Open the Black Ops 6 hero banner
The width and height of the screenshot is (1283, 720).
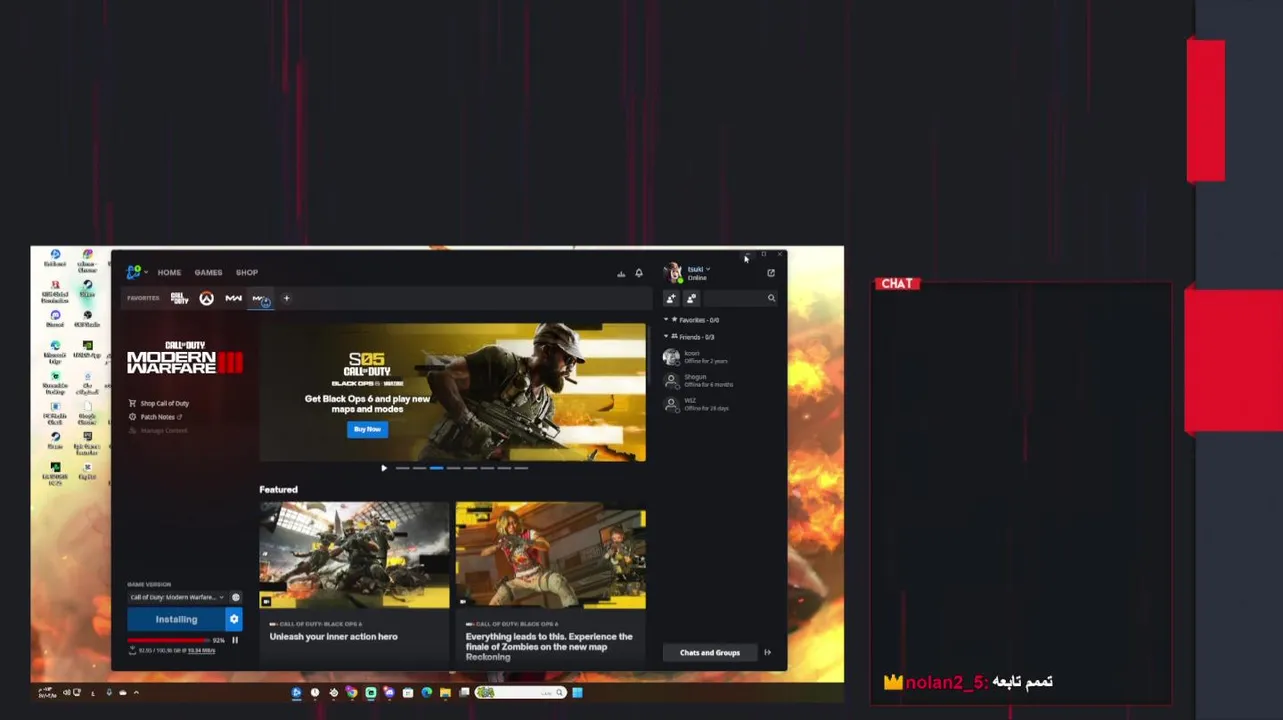[x=452, y=392]
